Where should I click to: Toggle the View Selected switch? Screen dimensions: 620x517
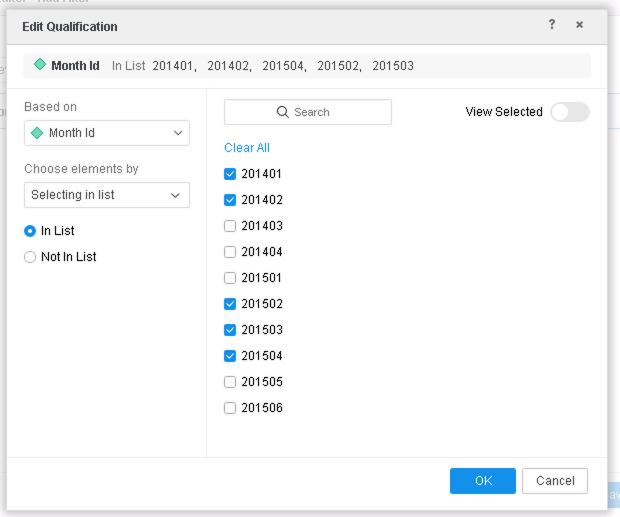pyautogui.click(x=569, y=112)
